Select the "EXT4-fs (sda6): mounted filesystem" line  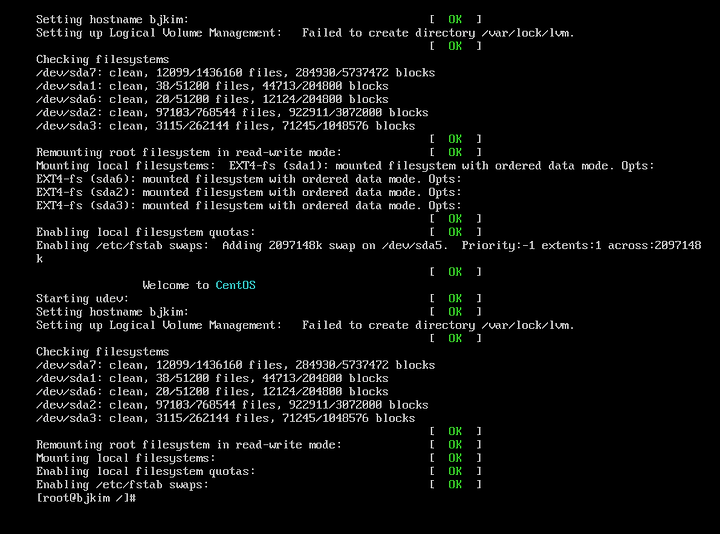(248, 179)
